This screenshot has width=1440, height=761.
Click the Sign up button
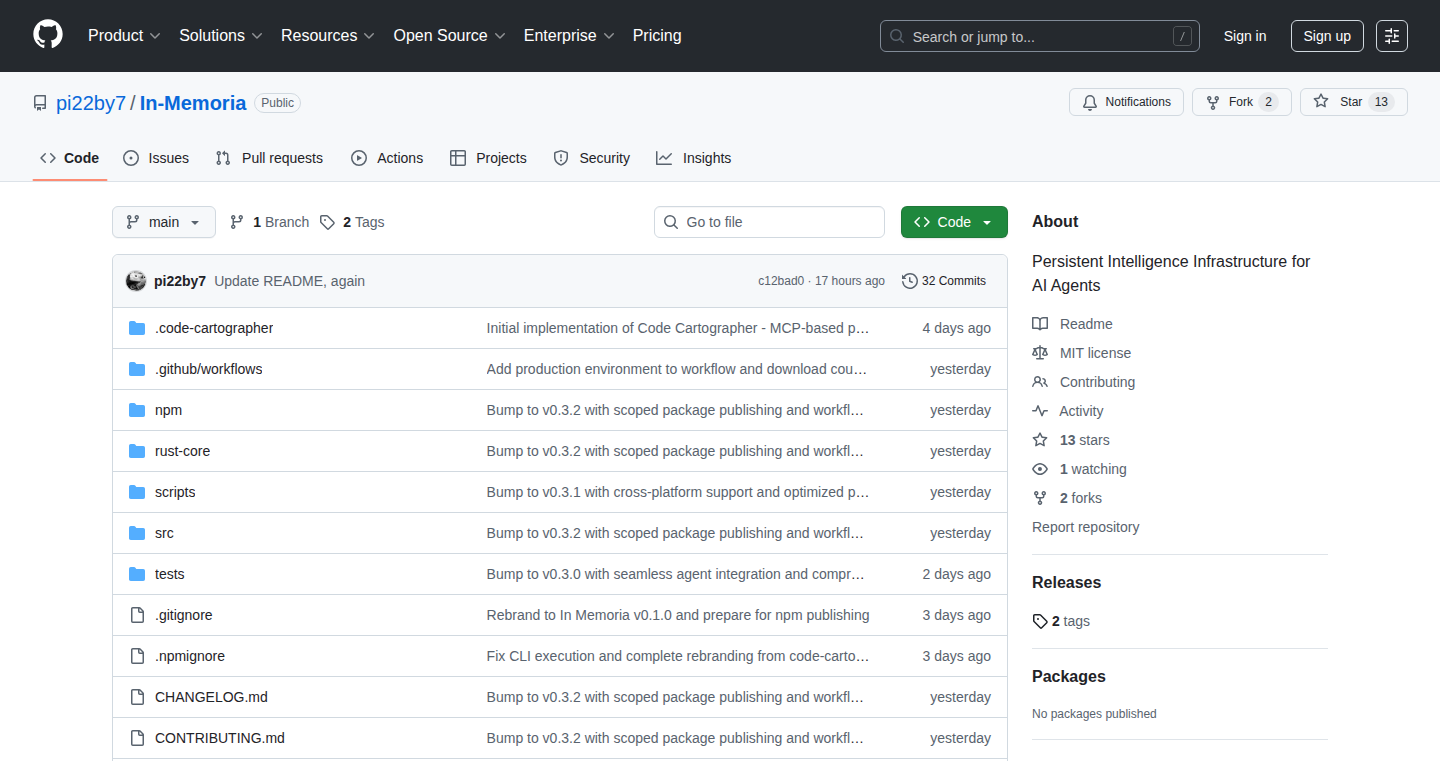pyautogui.click(x=1327, y=36)
